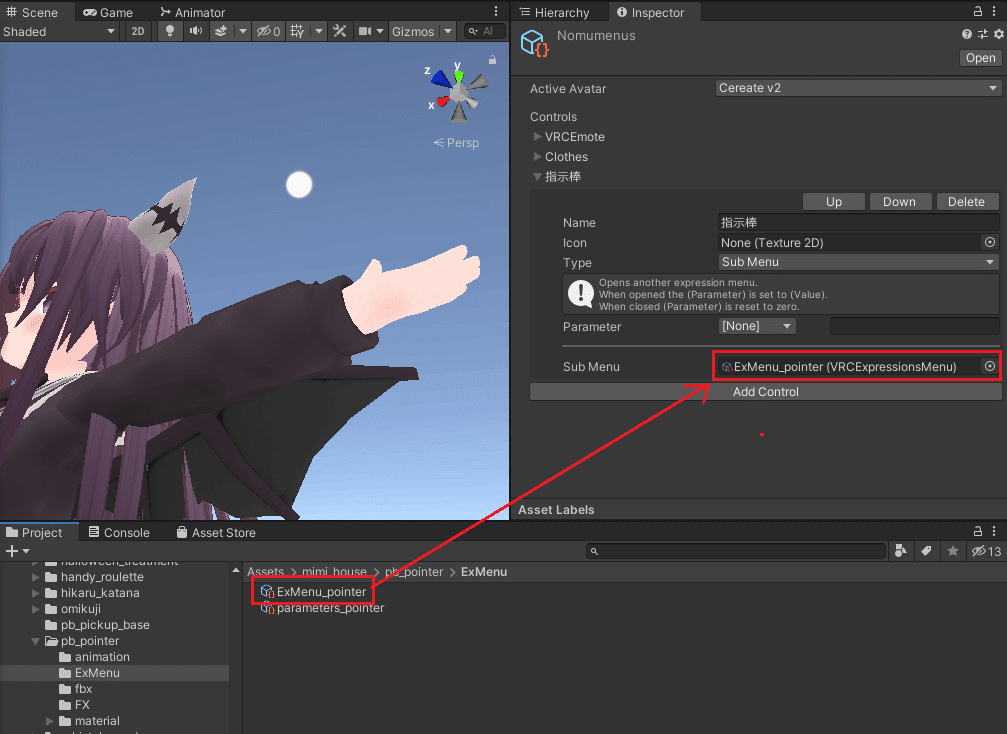Image resolution: width=1007 pixels, height=734 pixels.
Task: Select parameters_pointer asset
Action: 322,607
